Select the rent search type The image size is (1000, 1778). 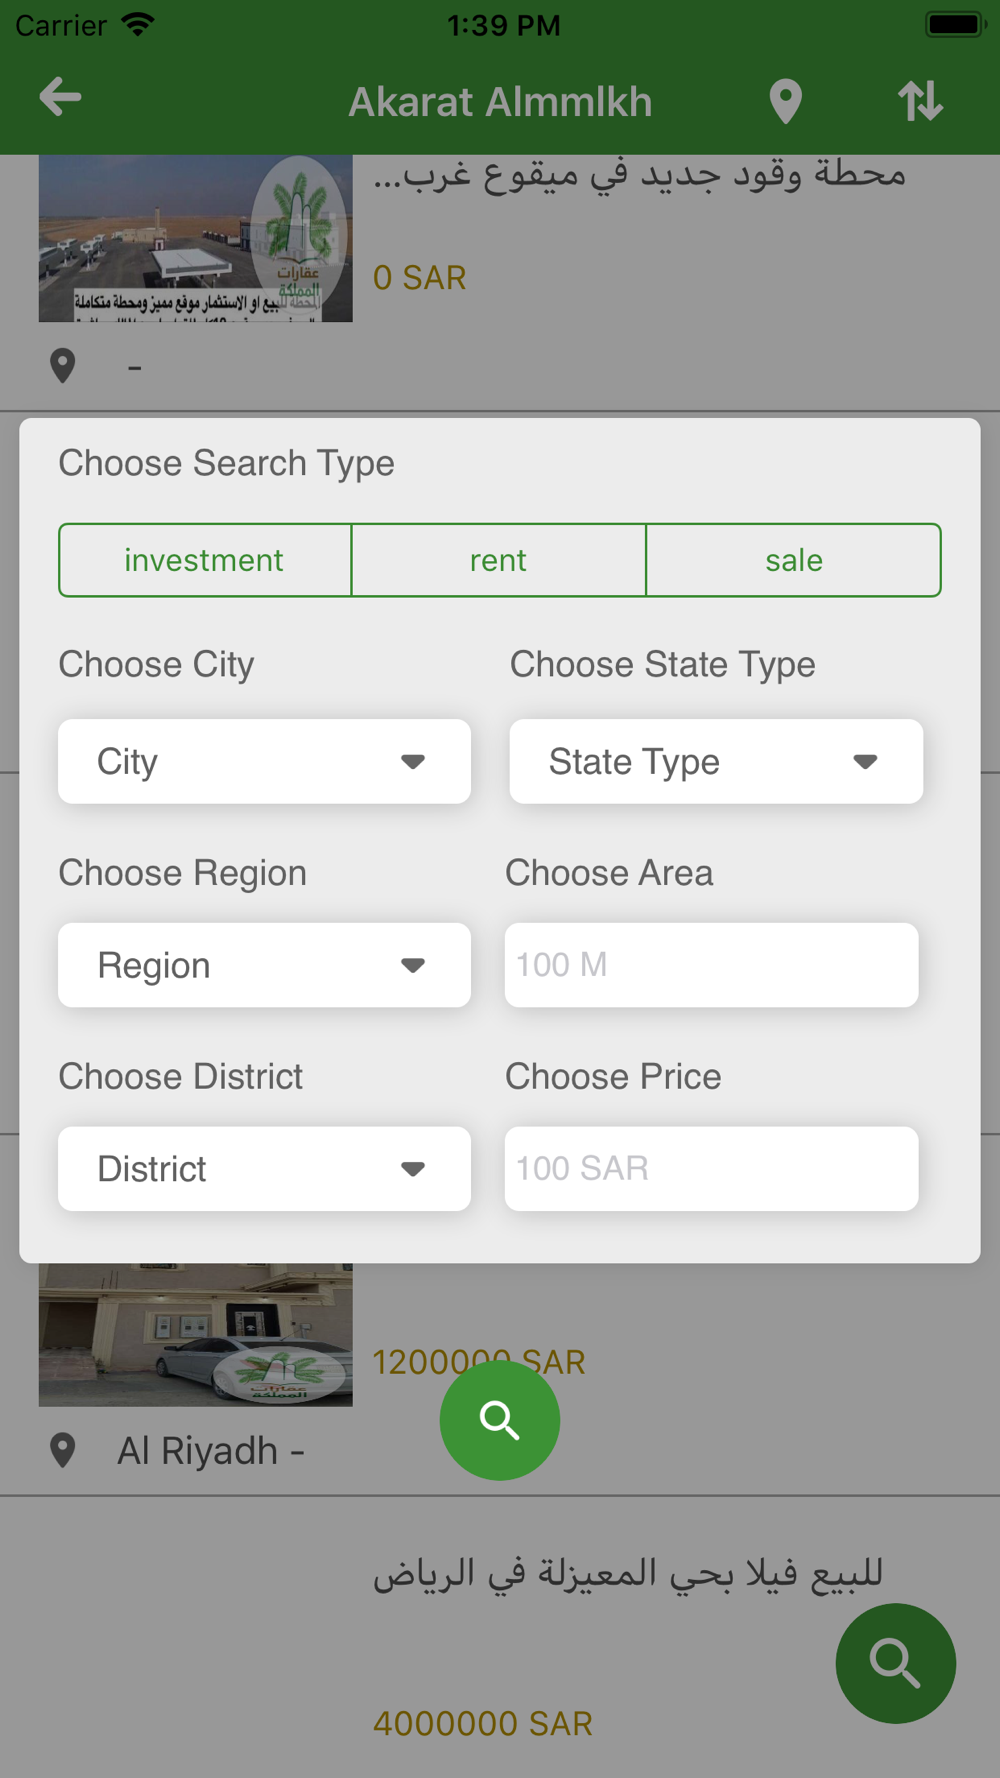pos(499,560)
